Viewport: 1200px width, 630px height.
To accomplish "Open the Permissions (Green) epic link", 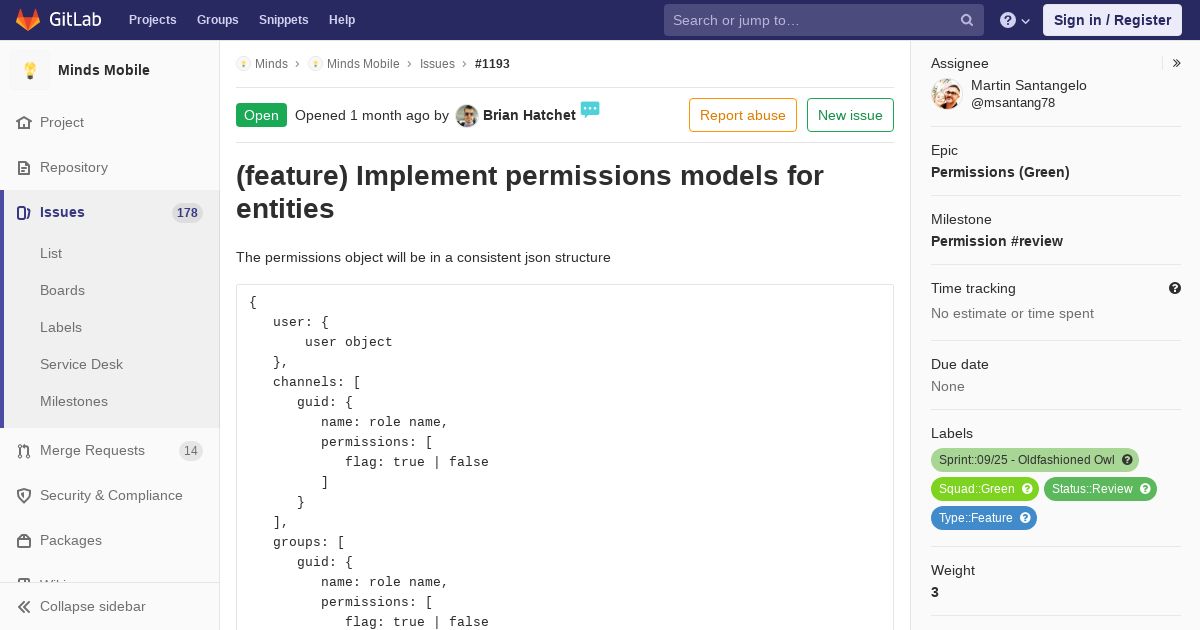I will click(1000, 172).
